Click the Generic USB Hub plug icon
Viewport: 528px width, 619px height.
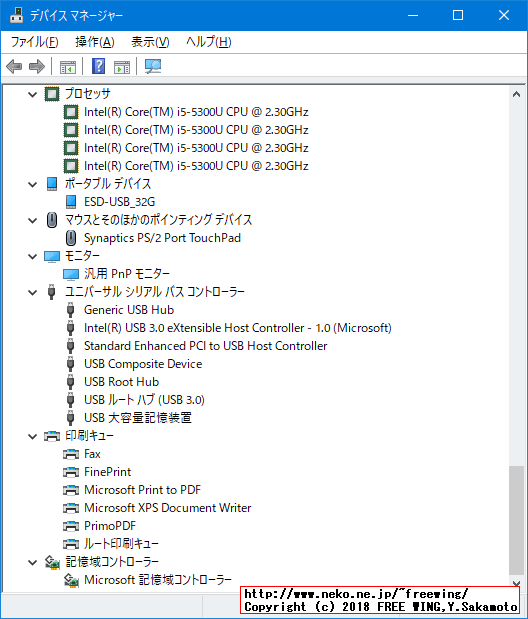pos(71,310)
